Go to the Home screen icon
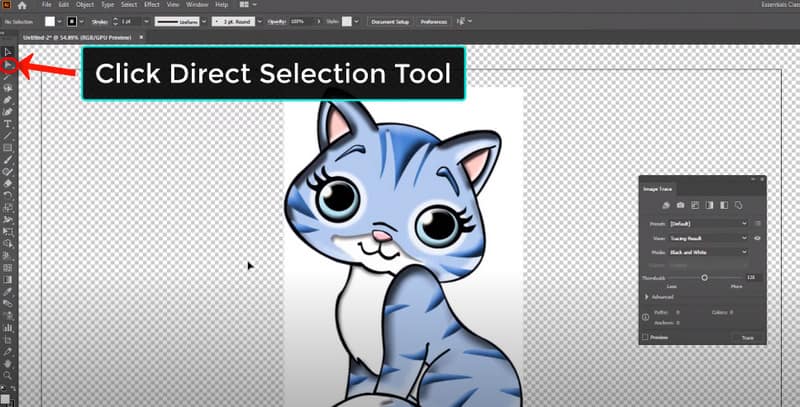This screenshot has width=800, height=407. (x=22, y=5)
